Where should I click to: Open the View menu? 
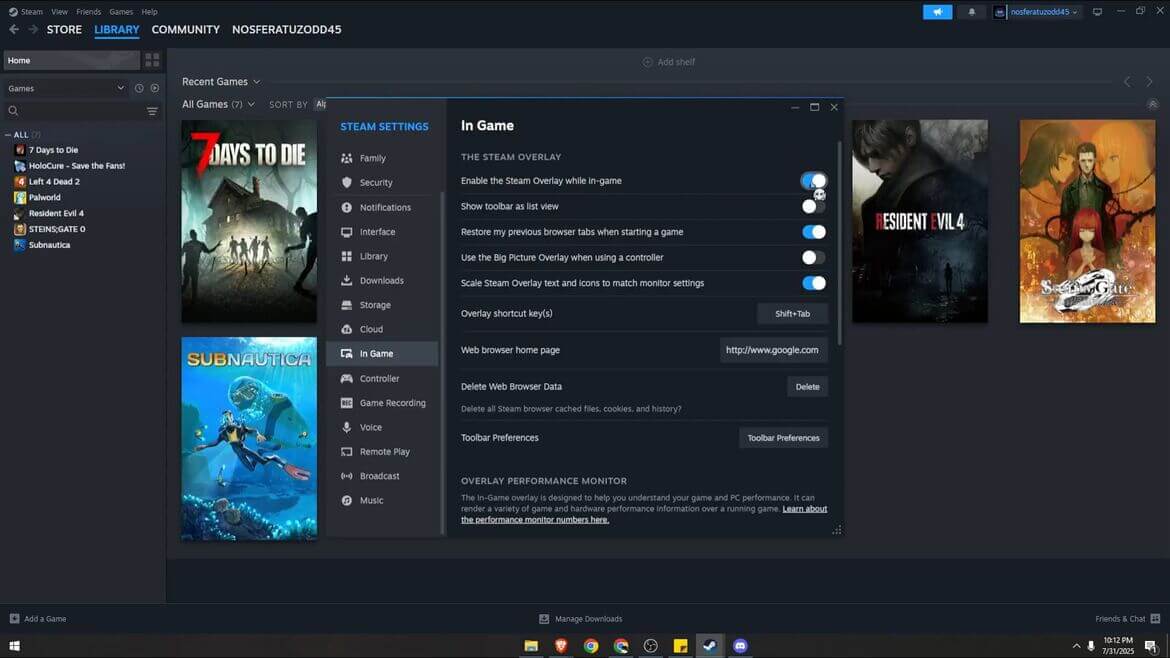click(x=60, y=12)
